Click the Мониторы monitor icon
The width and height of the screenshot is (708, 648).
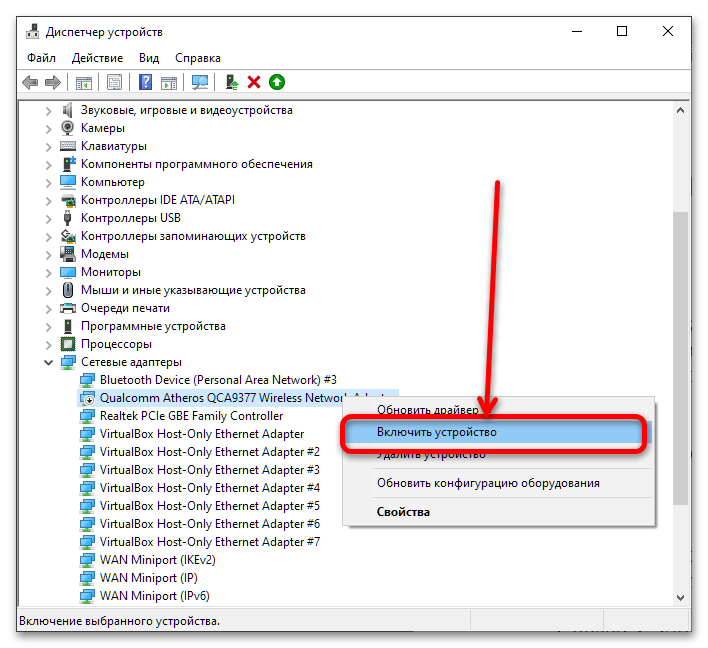68,272
